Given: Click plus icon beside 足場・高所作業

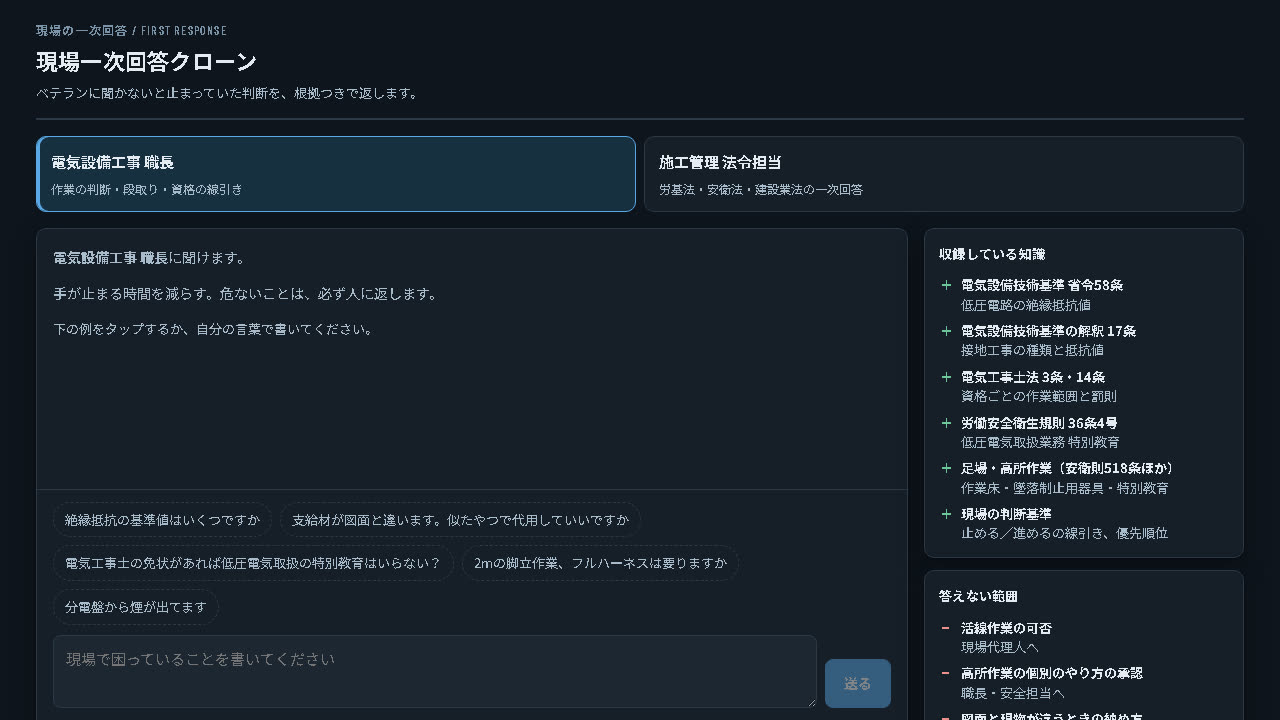Looking at the screenshot, I should (x=946, y=468).
